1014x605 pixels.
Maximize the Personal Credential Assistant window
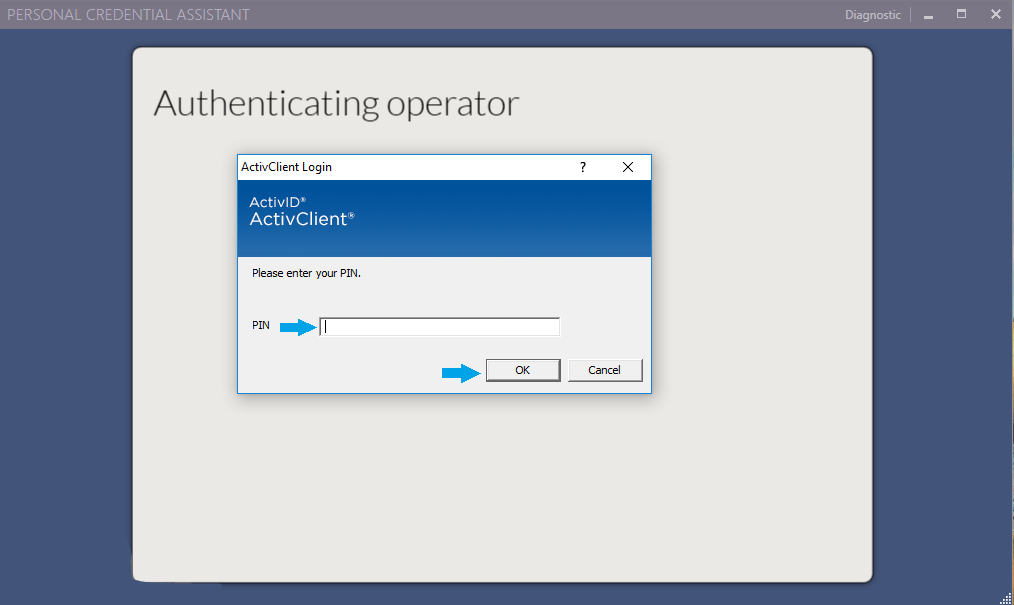(962, 14)
